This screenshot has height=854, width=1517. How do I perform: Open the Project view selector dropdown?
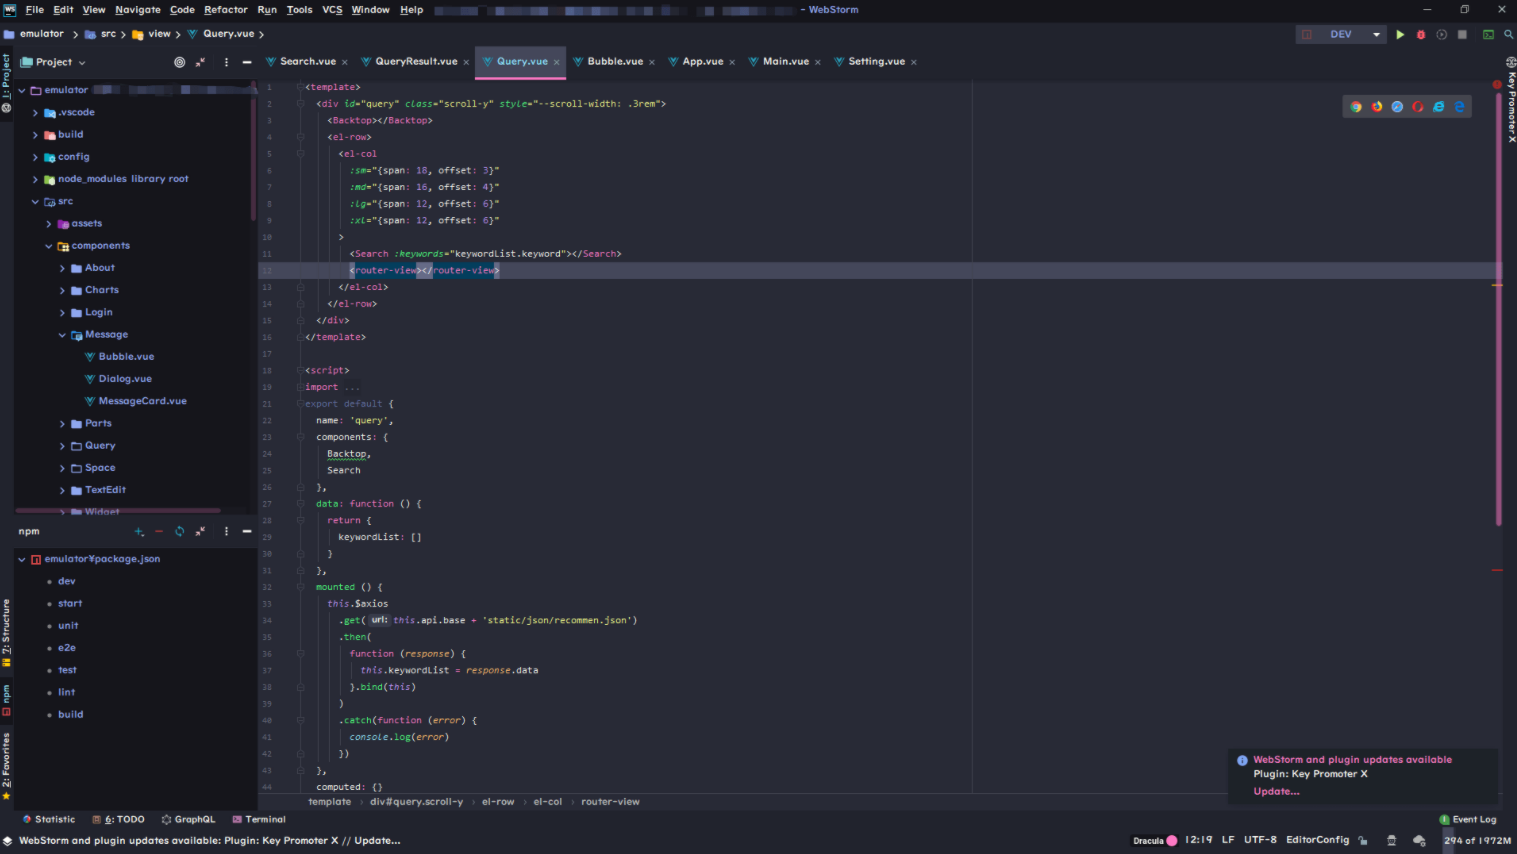point(53,62)
